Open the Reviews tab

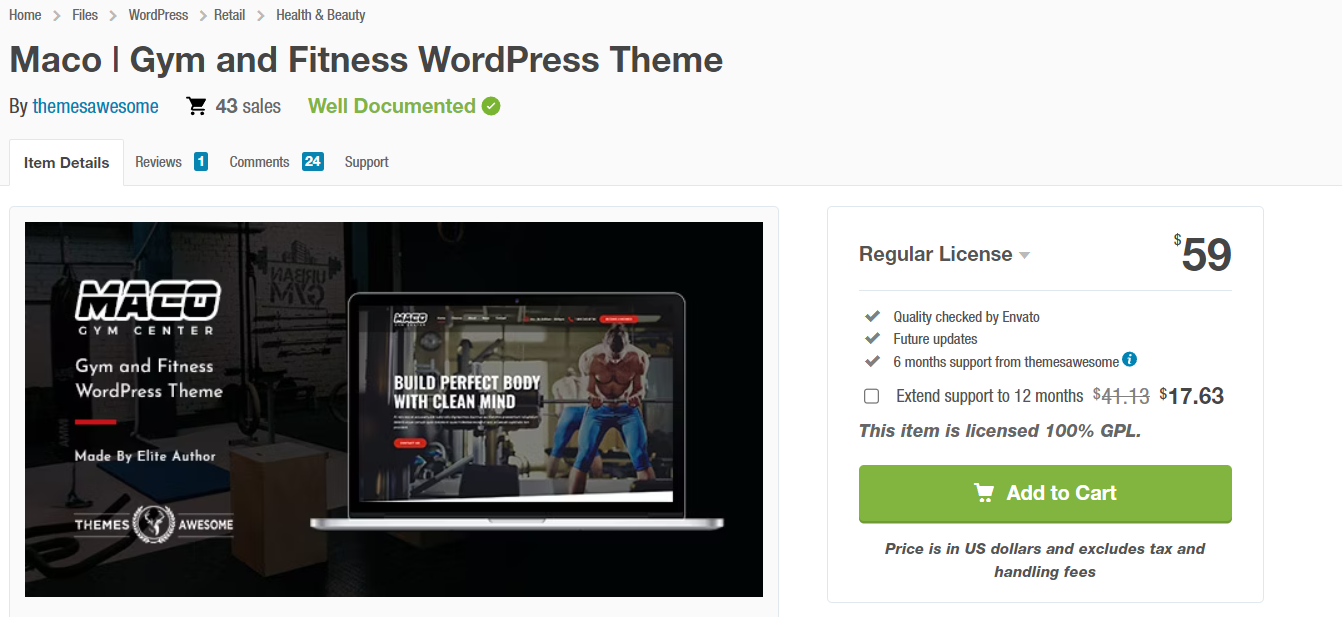click(x=158, y=162)
